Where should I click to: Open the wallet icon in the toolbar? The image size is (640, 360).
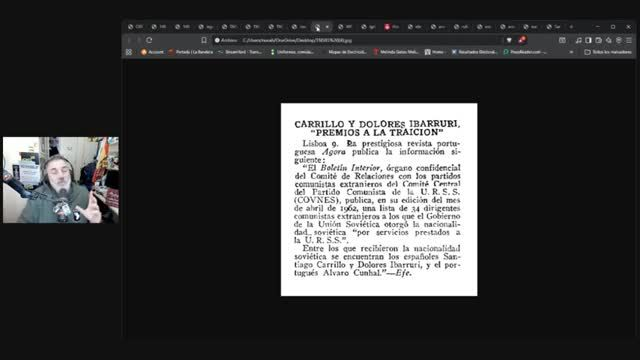(598, 40)
